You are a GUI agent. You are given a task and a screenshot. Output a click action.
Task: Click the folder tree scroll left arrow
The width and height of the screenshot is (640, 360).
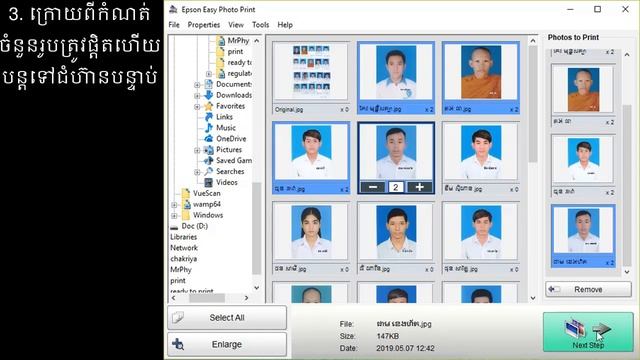coord(173,298)
